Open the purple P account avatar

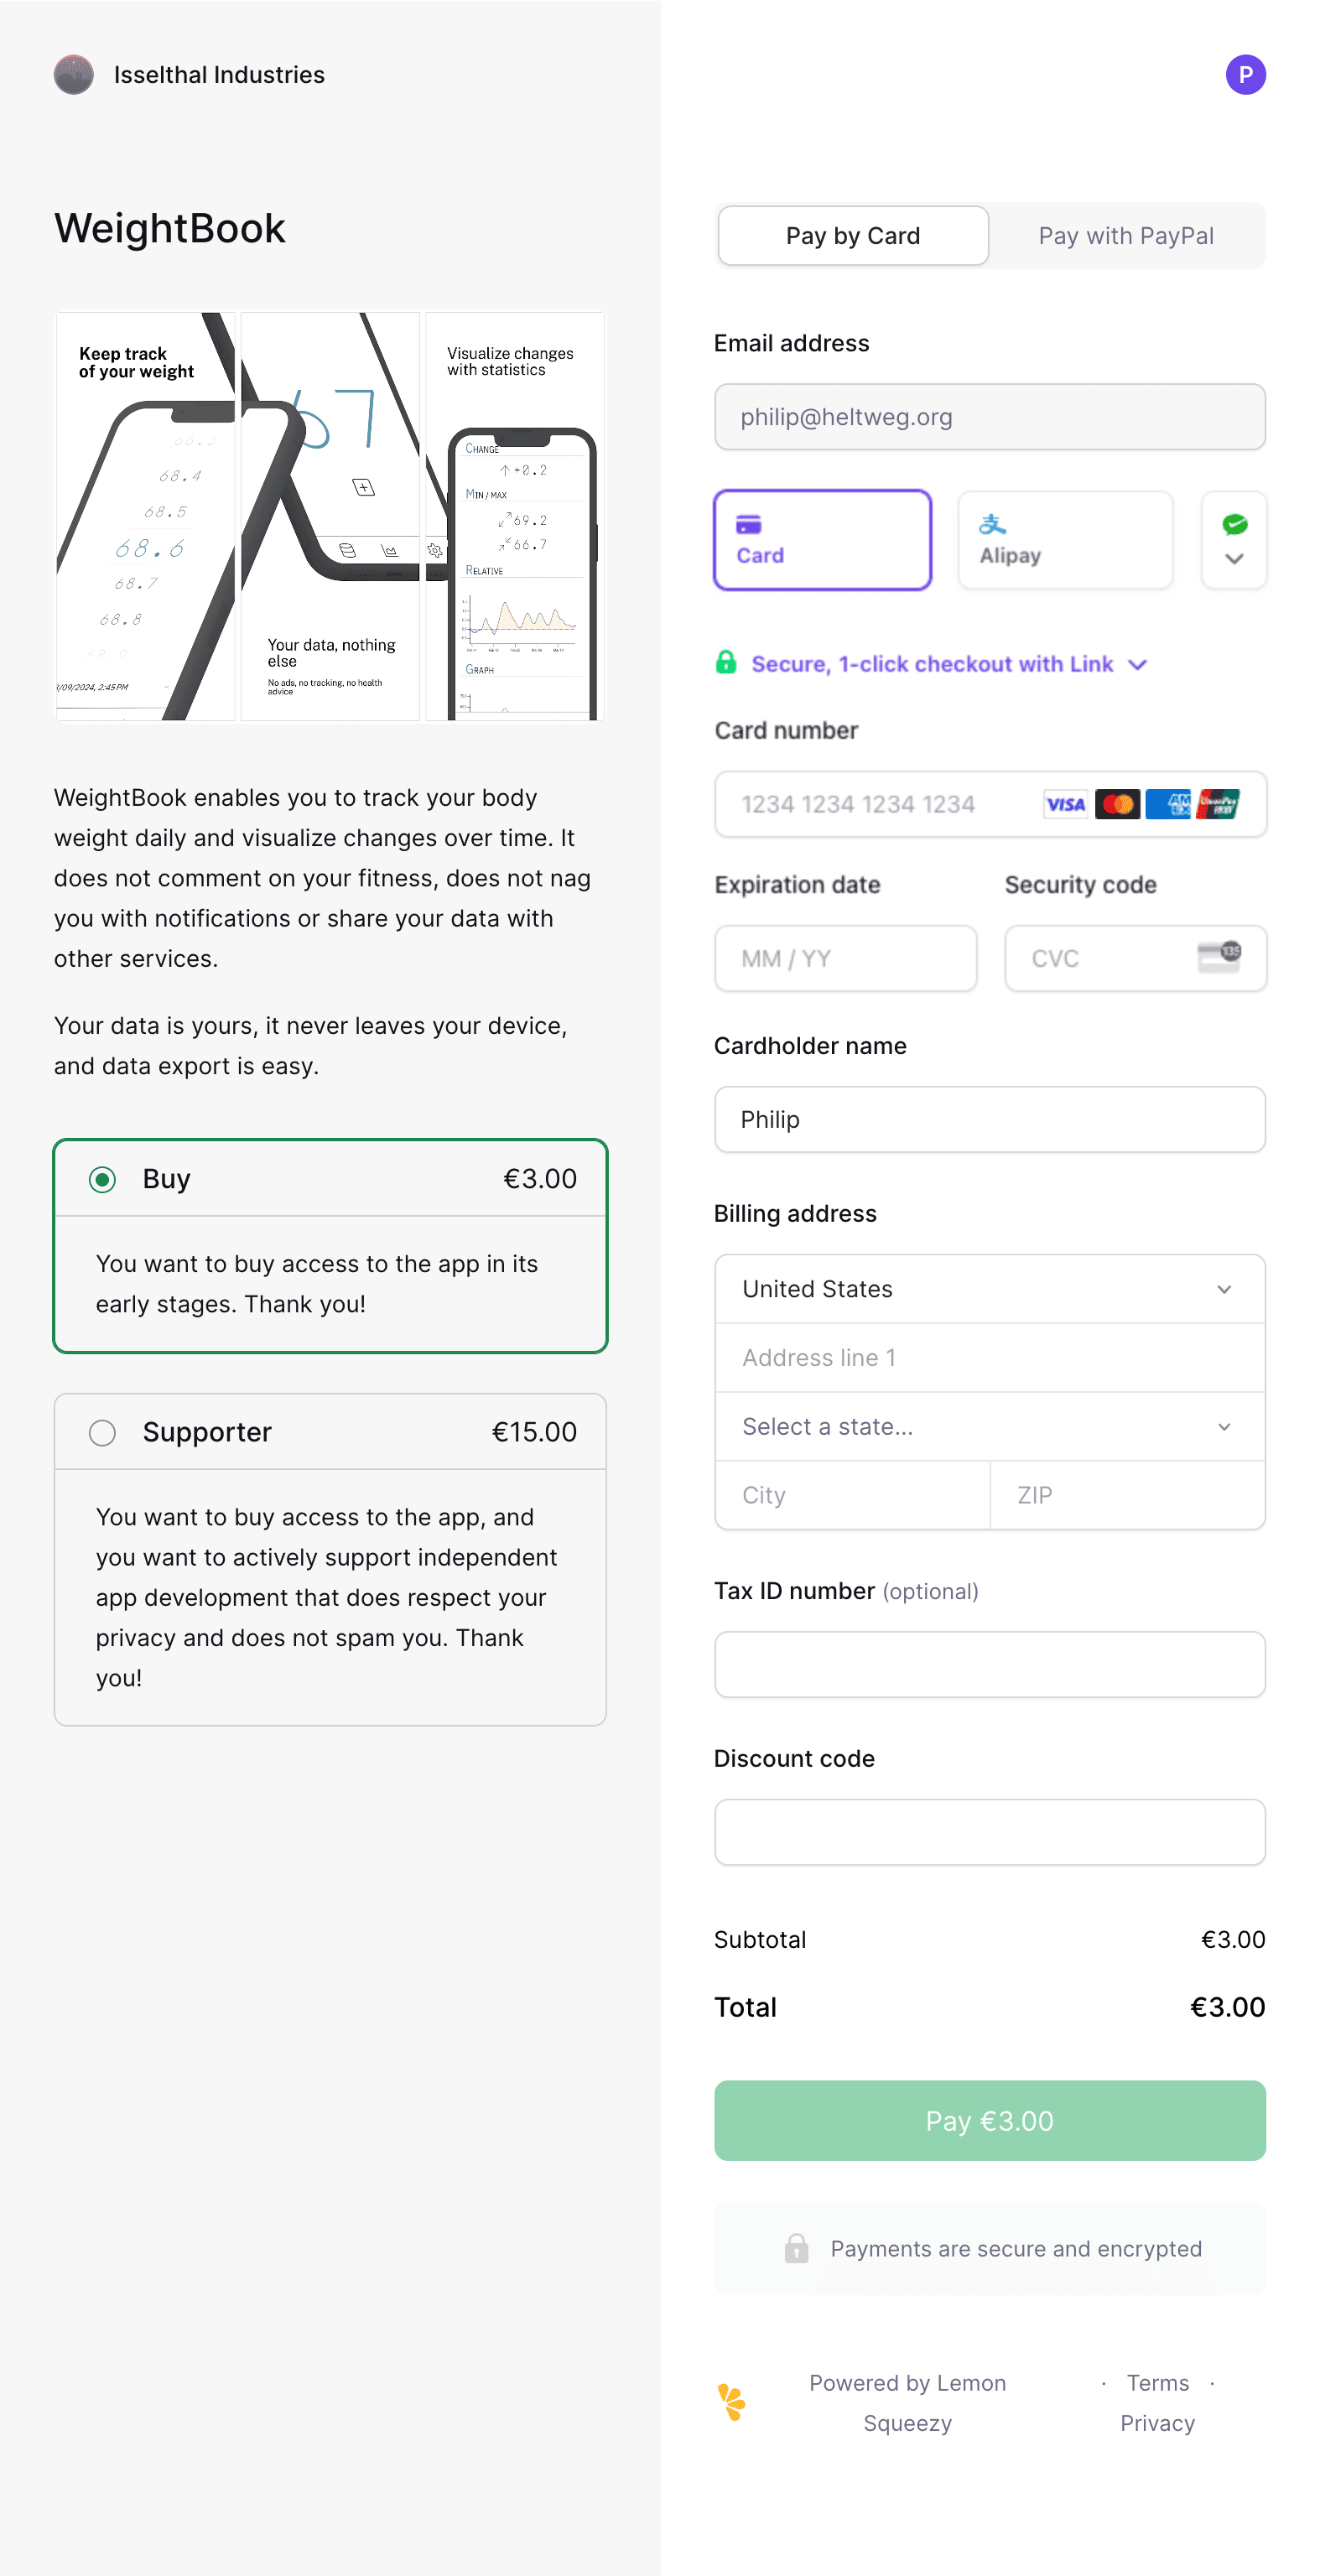point(1245,75)
